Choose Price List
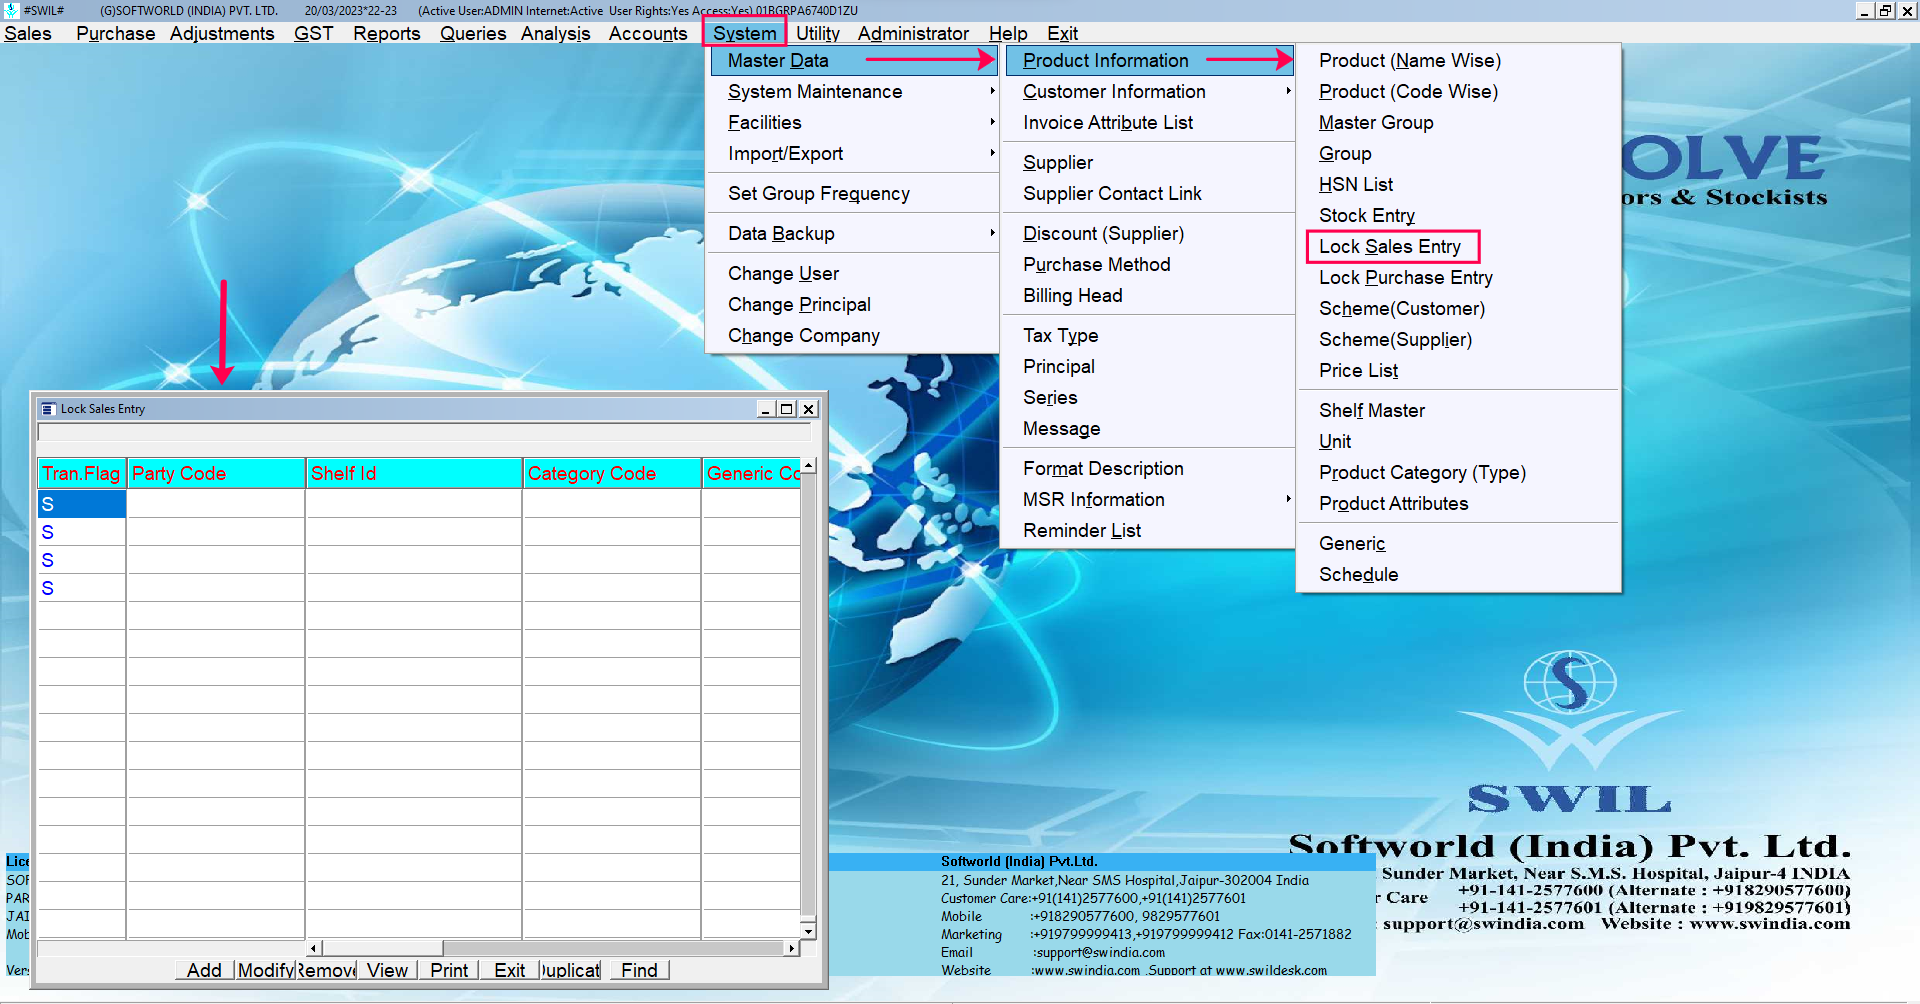This screenshot has height=1004, width=1920. click(1458, 370)
